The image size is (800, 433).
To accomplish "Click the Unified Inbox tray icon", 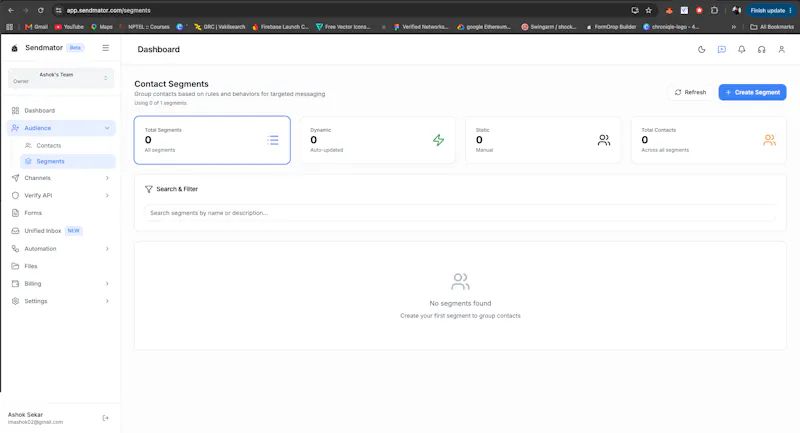I will [x=15, y=231].
